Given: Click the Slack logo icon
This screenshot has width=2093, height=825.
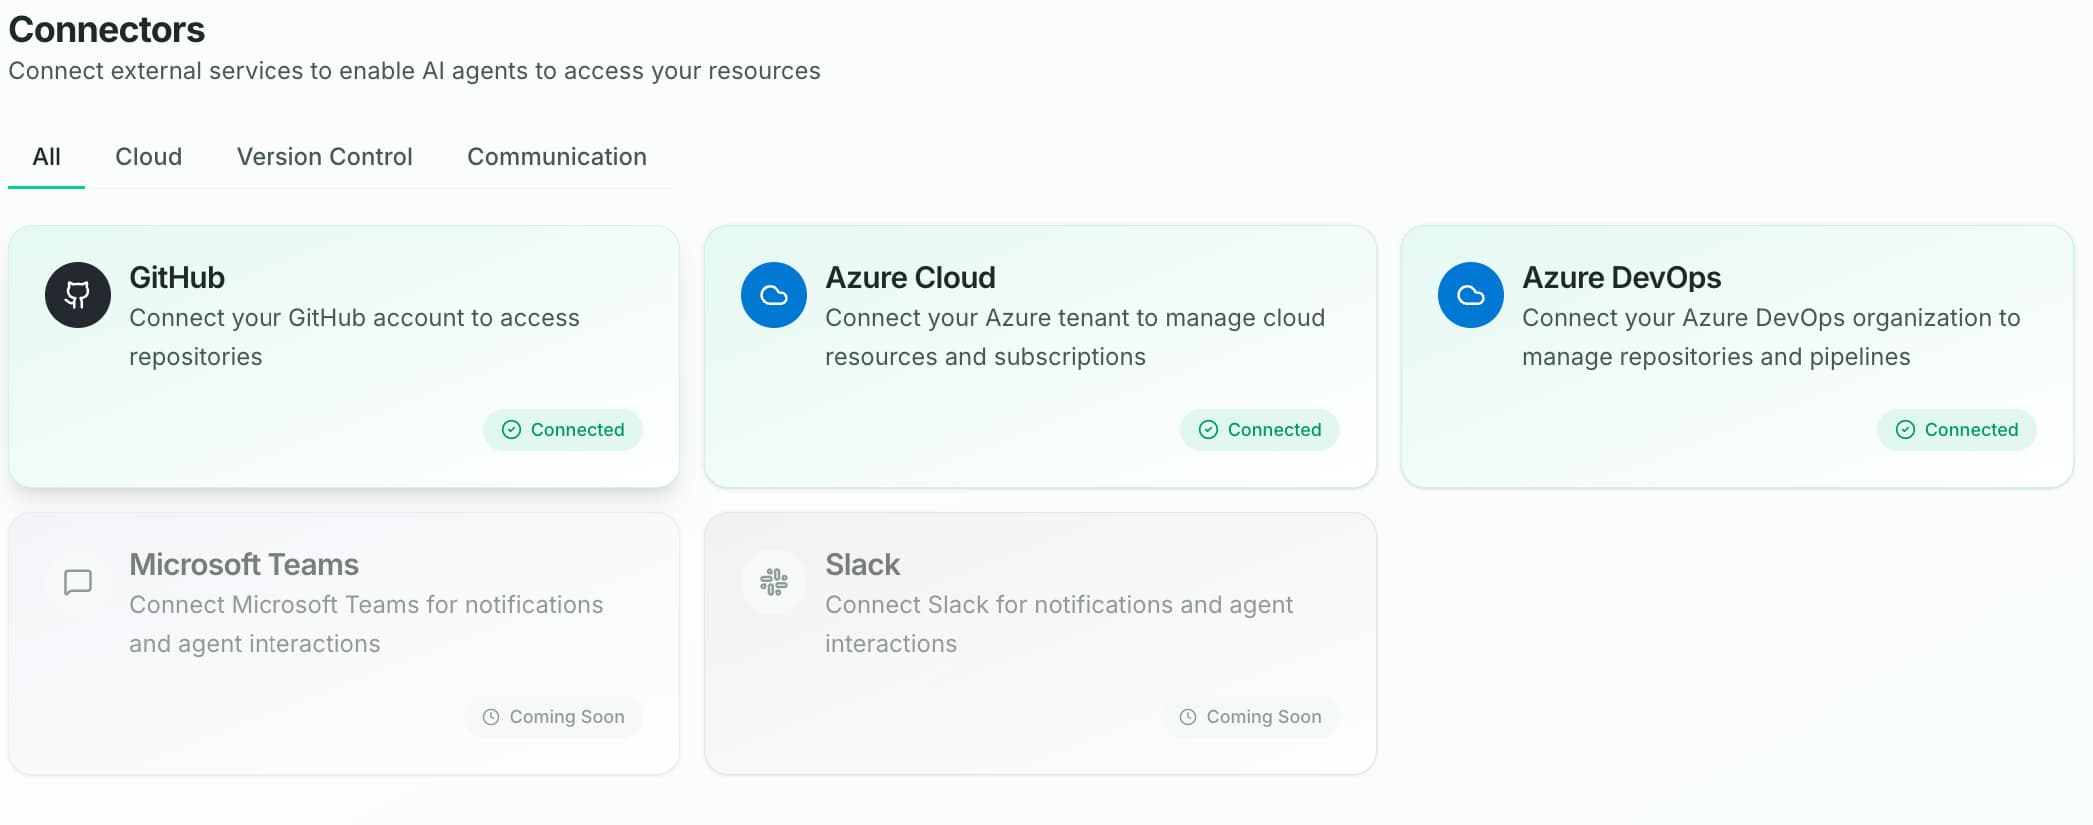Looking at the screenshot, I should click(773, 582).
